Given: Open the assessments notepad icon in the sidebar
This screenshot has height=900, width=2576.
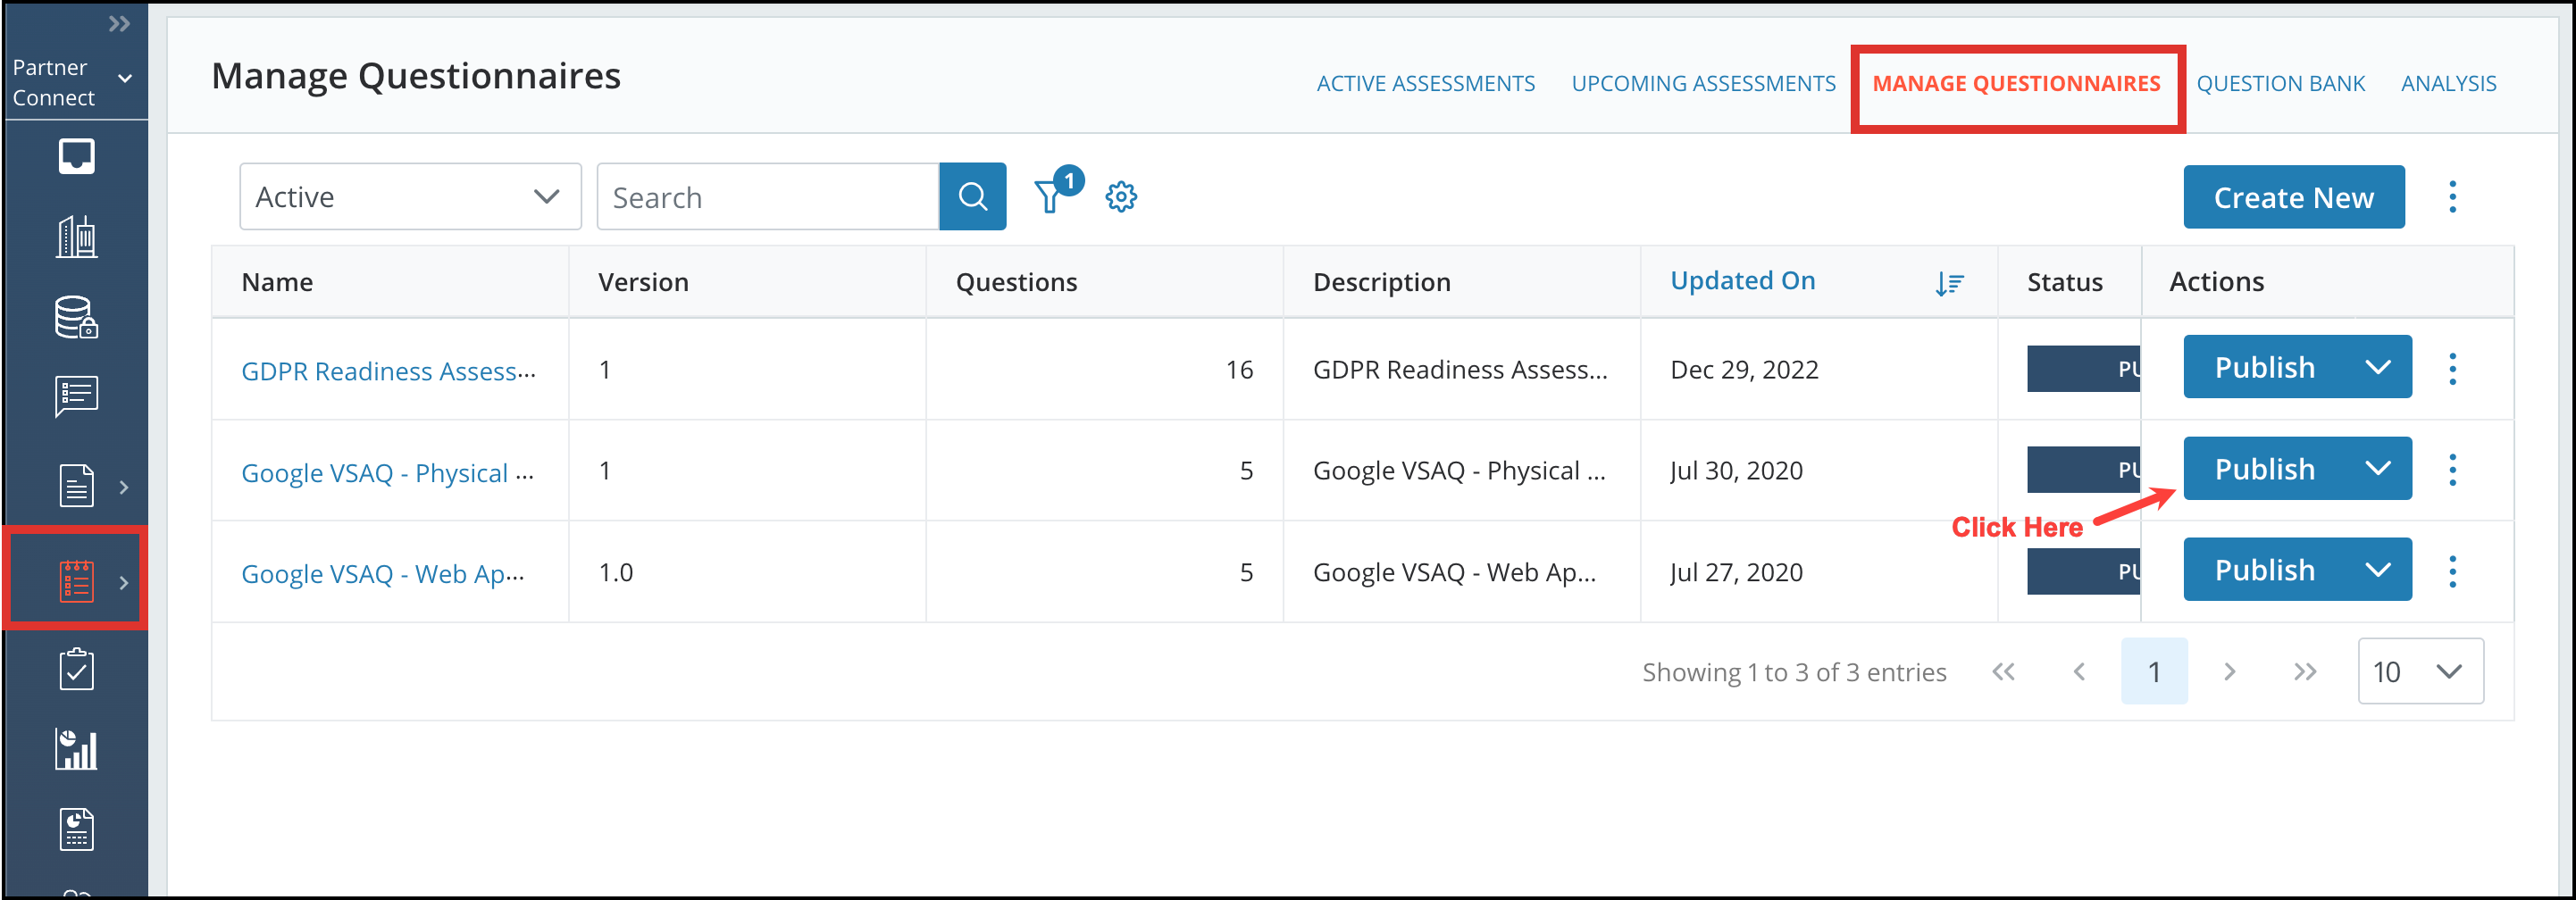Looking at the screenshot, I should (x=77, y=582).
